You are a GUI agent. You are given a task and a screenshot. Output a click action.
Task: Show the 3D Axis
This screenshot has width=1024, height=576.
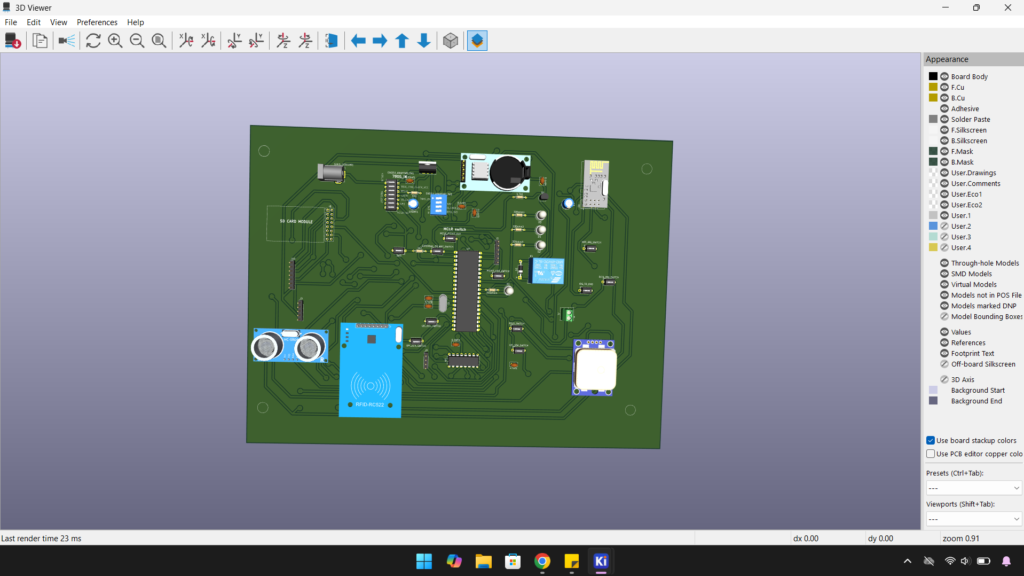(944, 380)
